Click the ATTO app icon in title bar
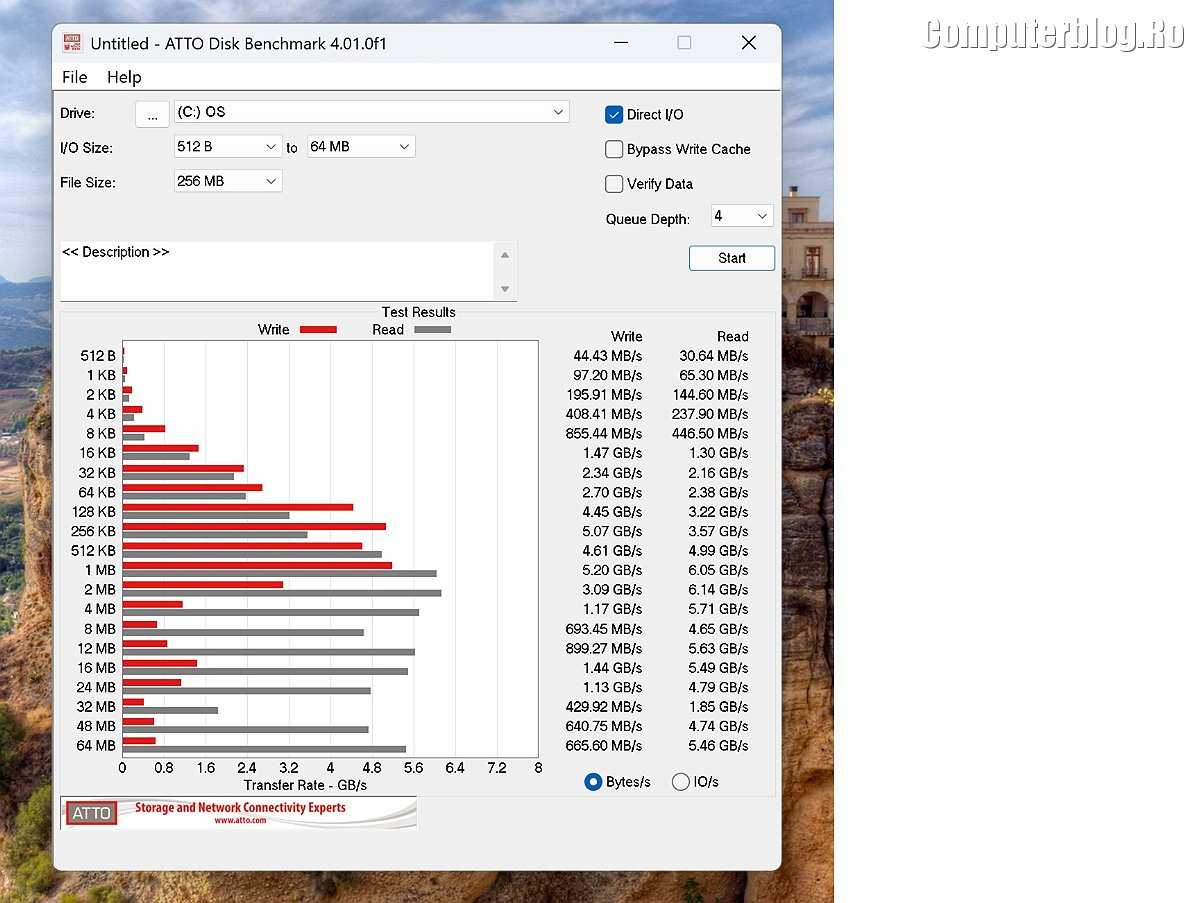Screen dimensions: 1199x903 (72, 43)
